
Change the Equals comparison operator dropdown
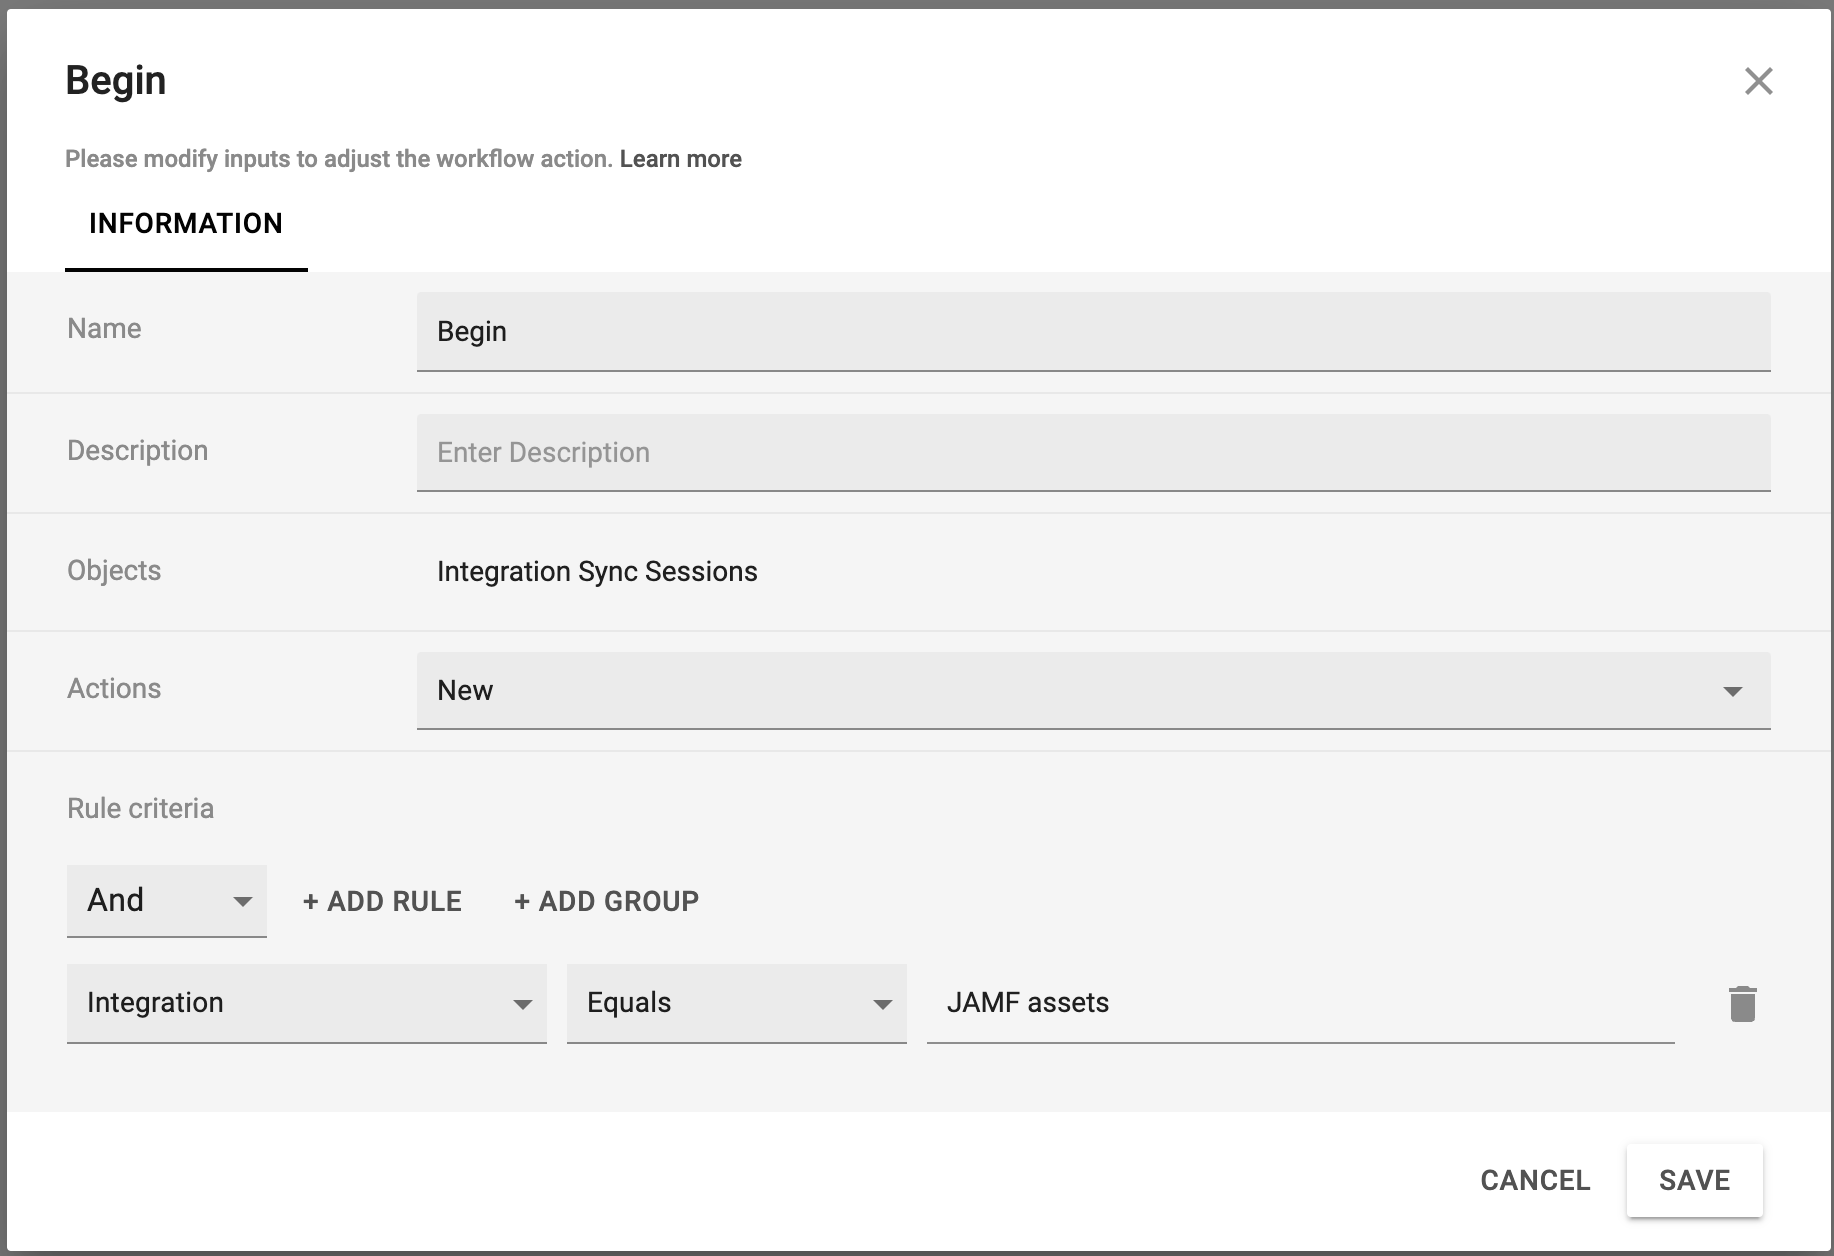pos(736,1003)
